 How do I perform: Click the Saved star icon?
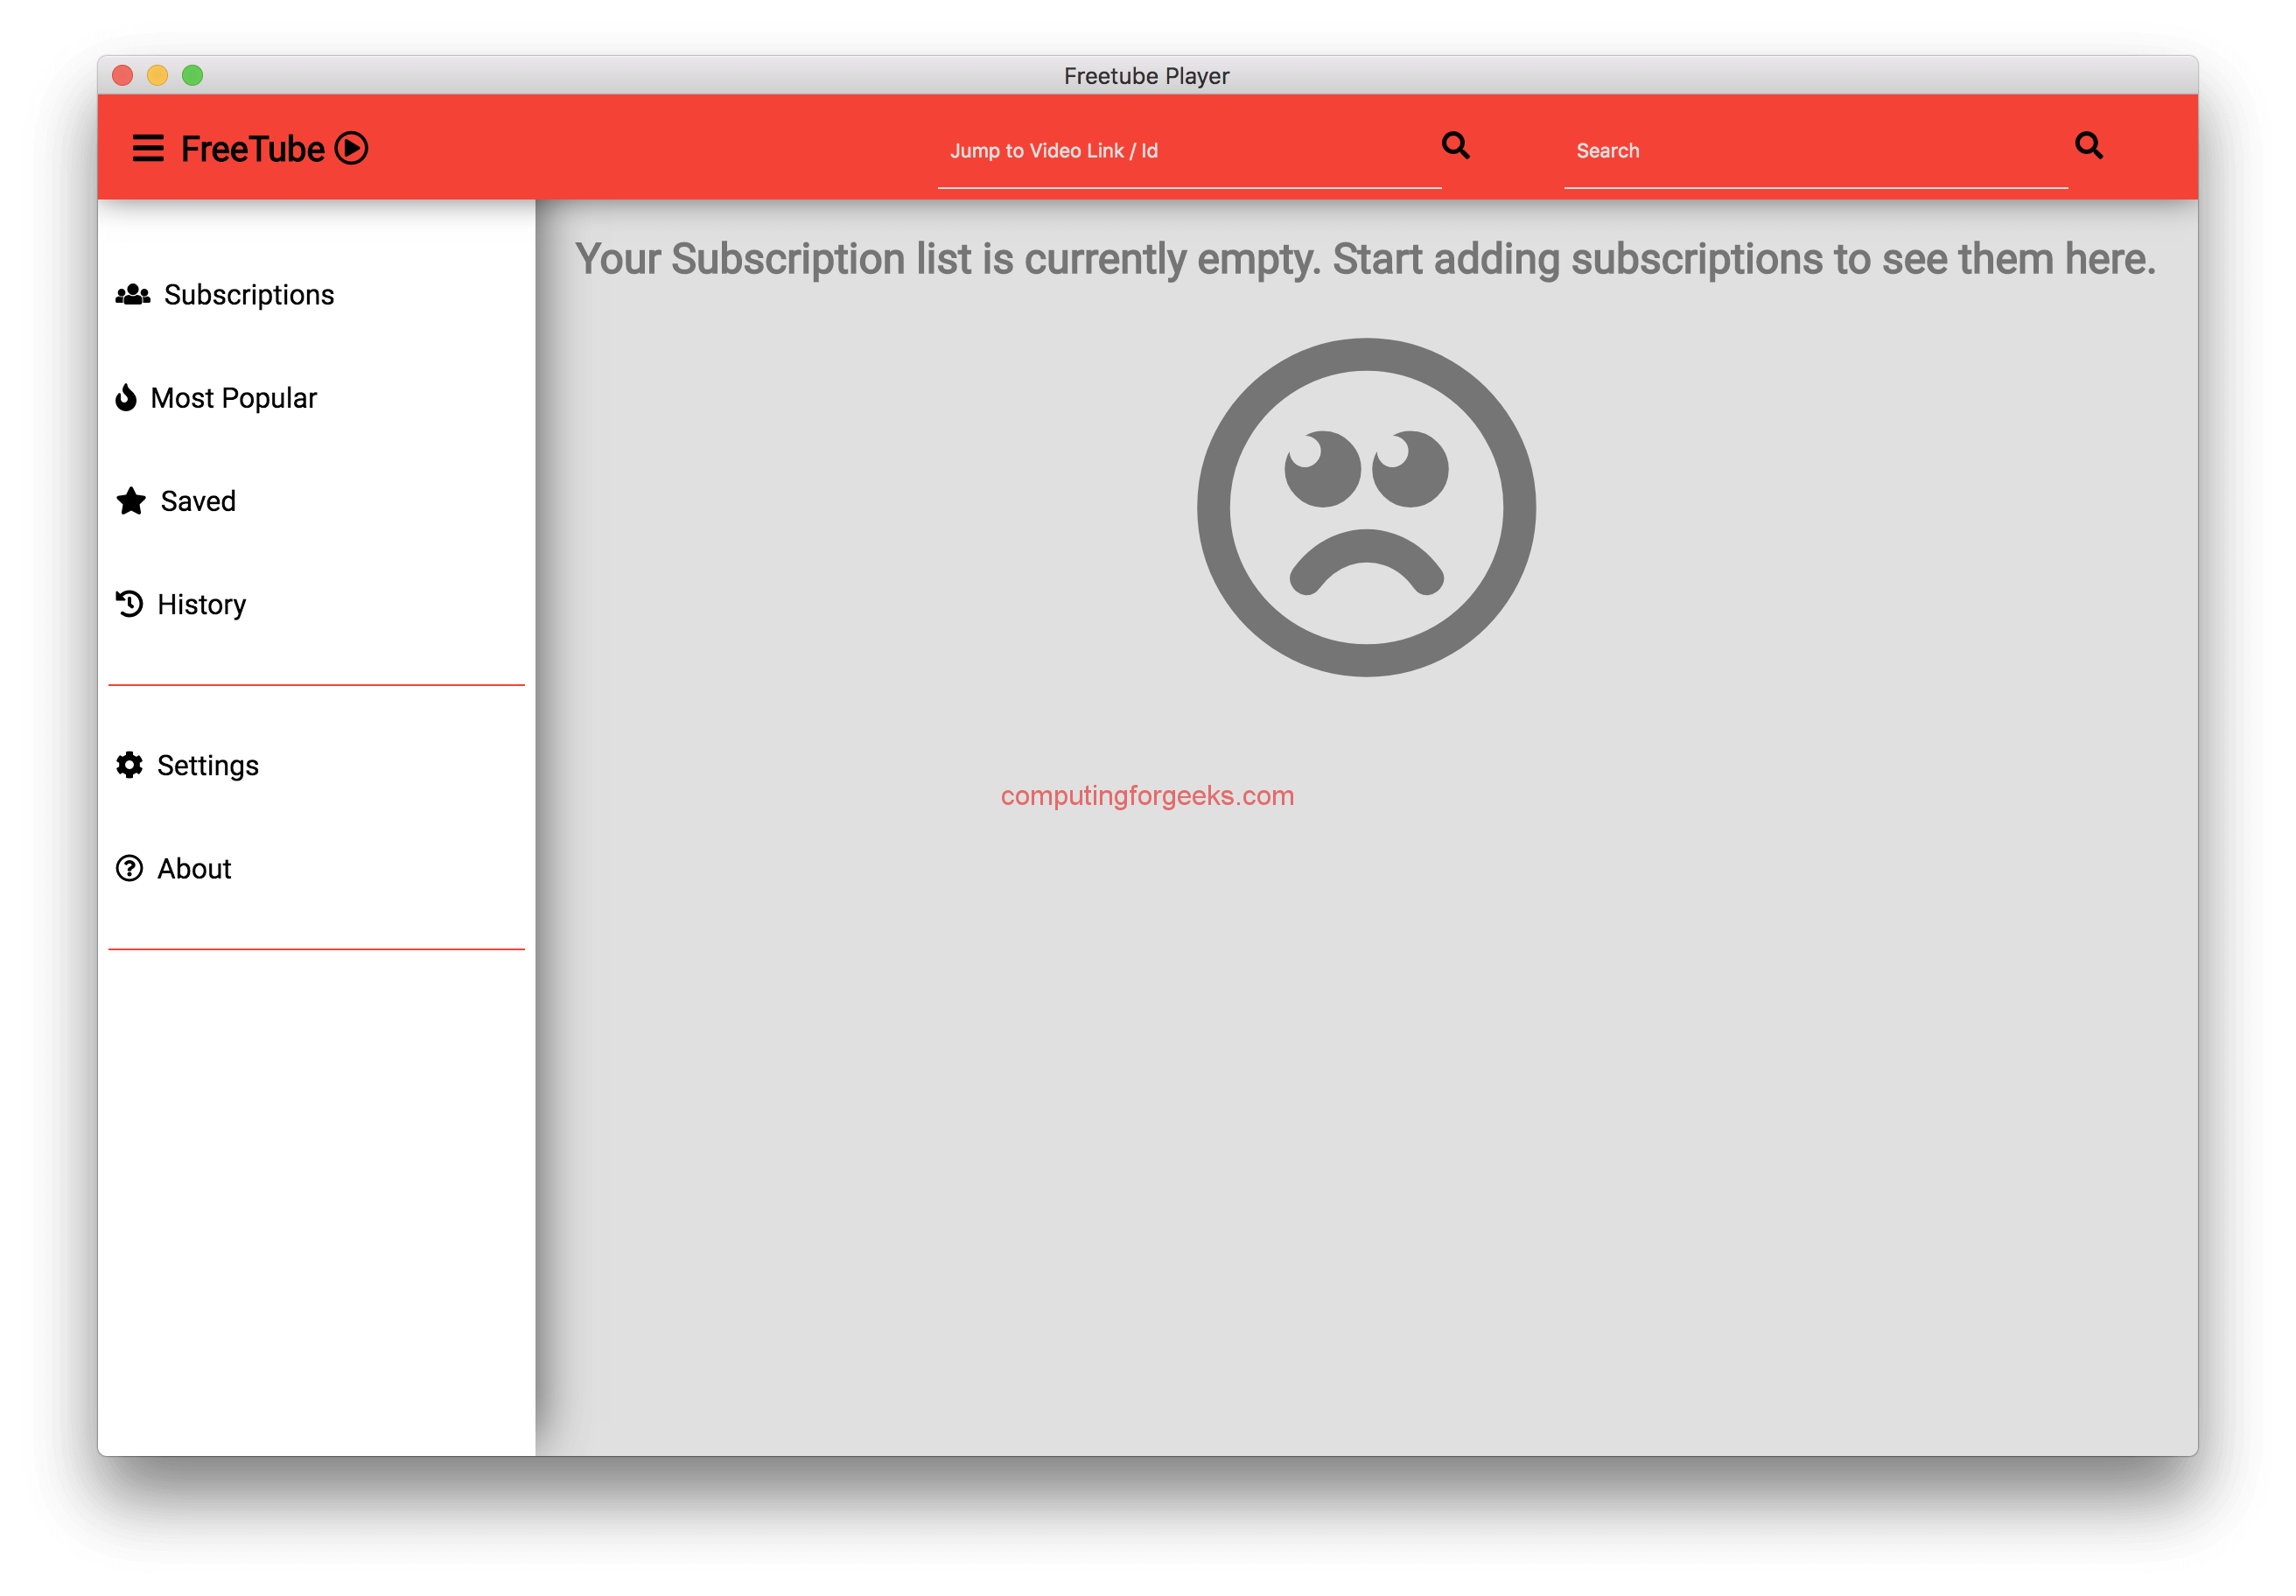[x=131, y=500]
